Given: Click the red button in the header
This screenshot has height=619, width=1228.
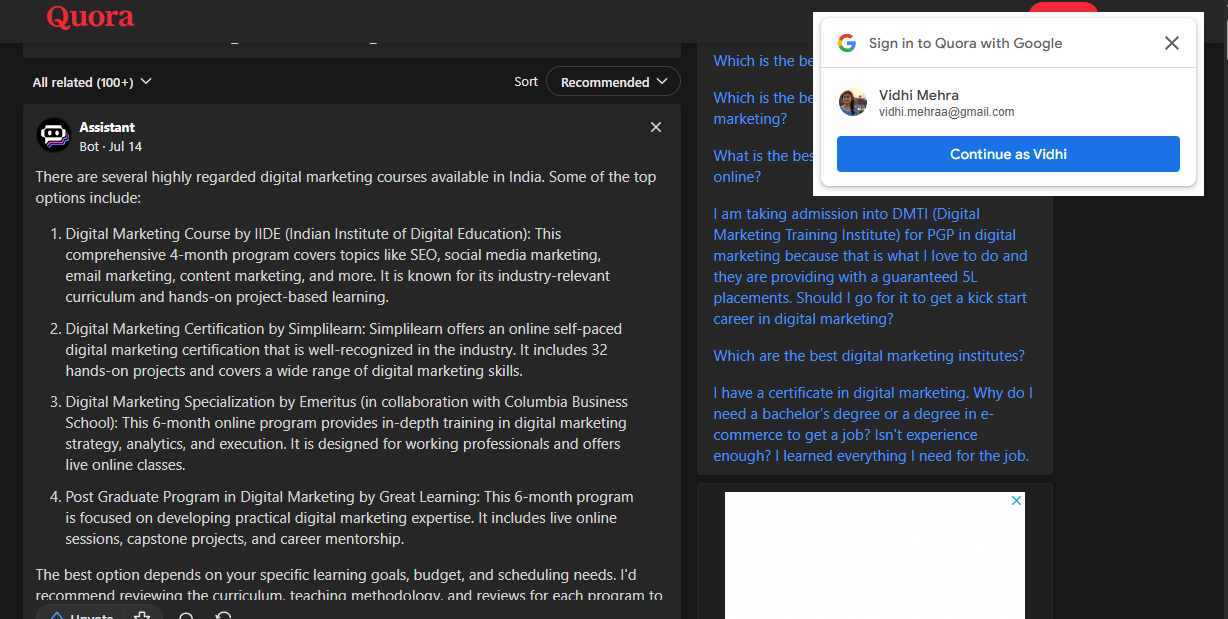Looking at the screenshot, I should point(1063,11).
